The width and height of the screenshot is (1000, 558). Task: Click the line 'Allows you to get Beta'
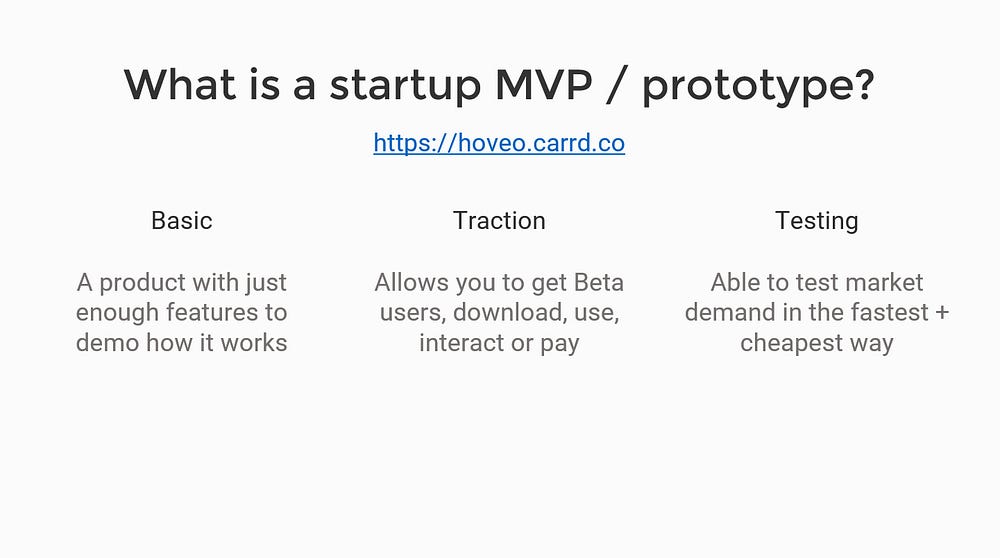(x=499, y=283)
